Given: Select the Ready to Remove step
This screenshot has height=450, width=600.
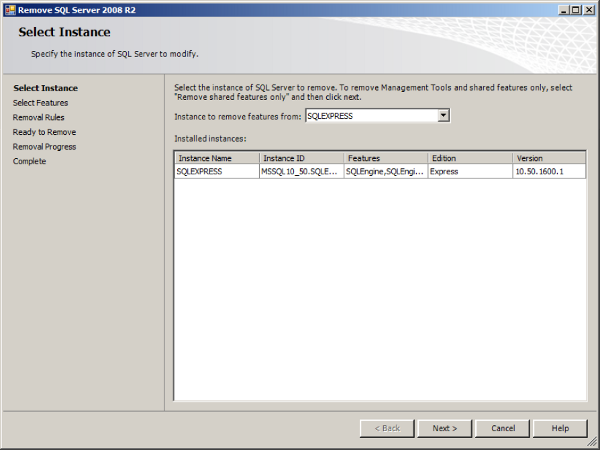Looking at the screenshot, I should [x=44, y=132].
